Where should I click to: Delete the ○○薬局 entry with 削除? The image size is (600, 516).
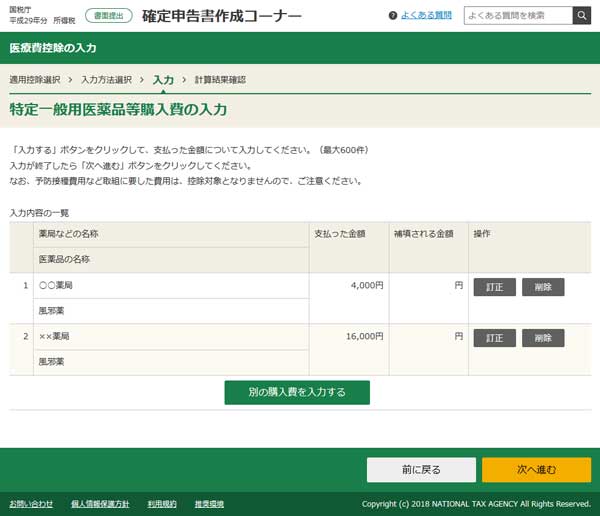click(543, 287)
